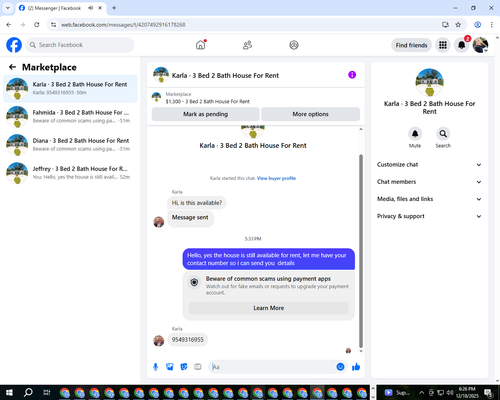Screen dimensions: 500x400
Task: Open the Facebook logo home link
Action: click(x=14, y=45)
